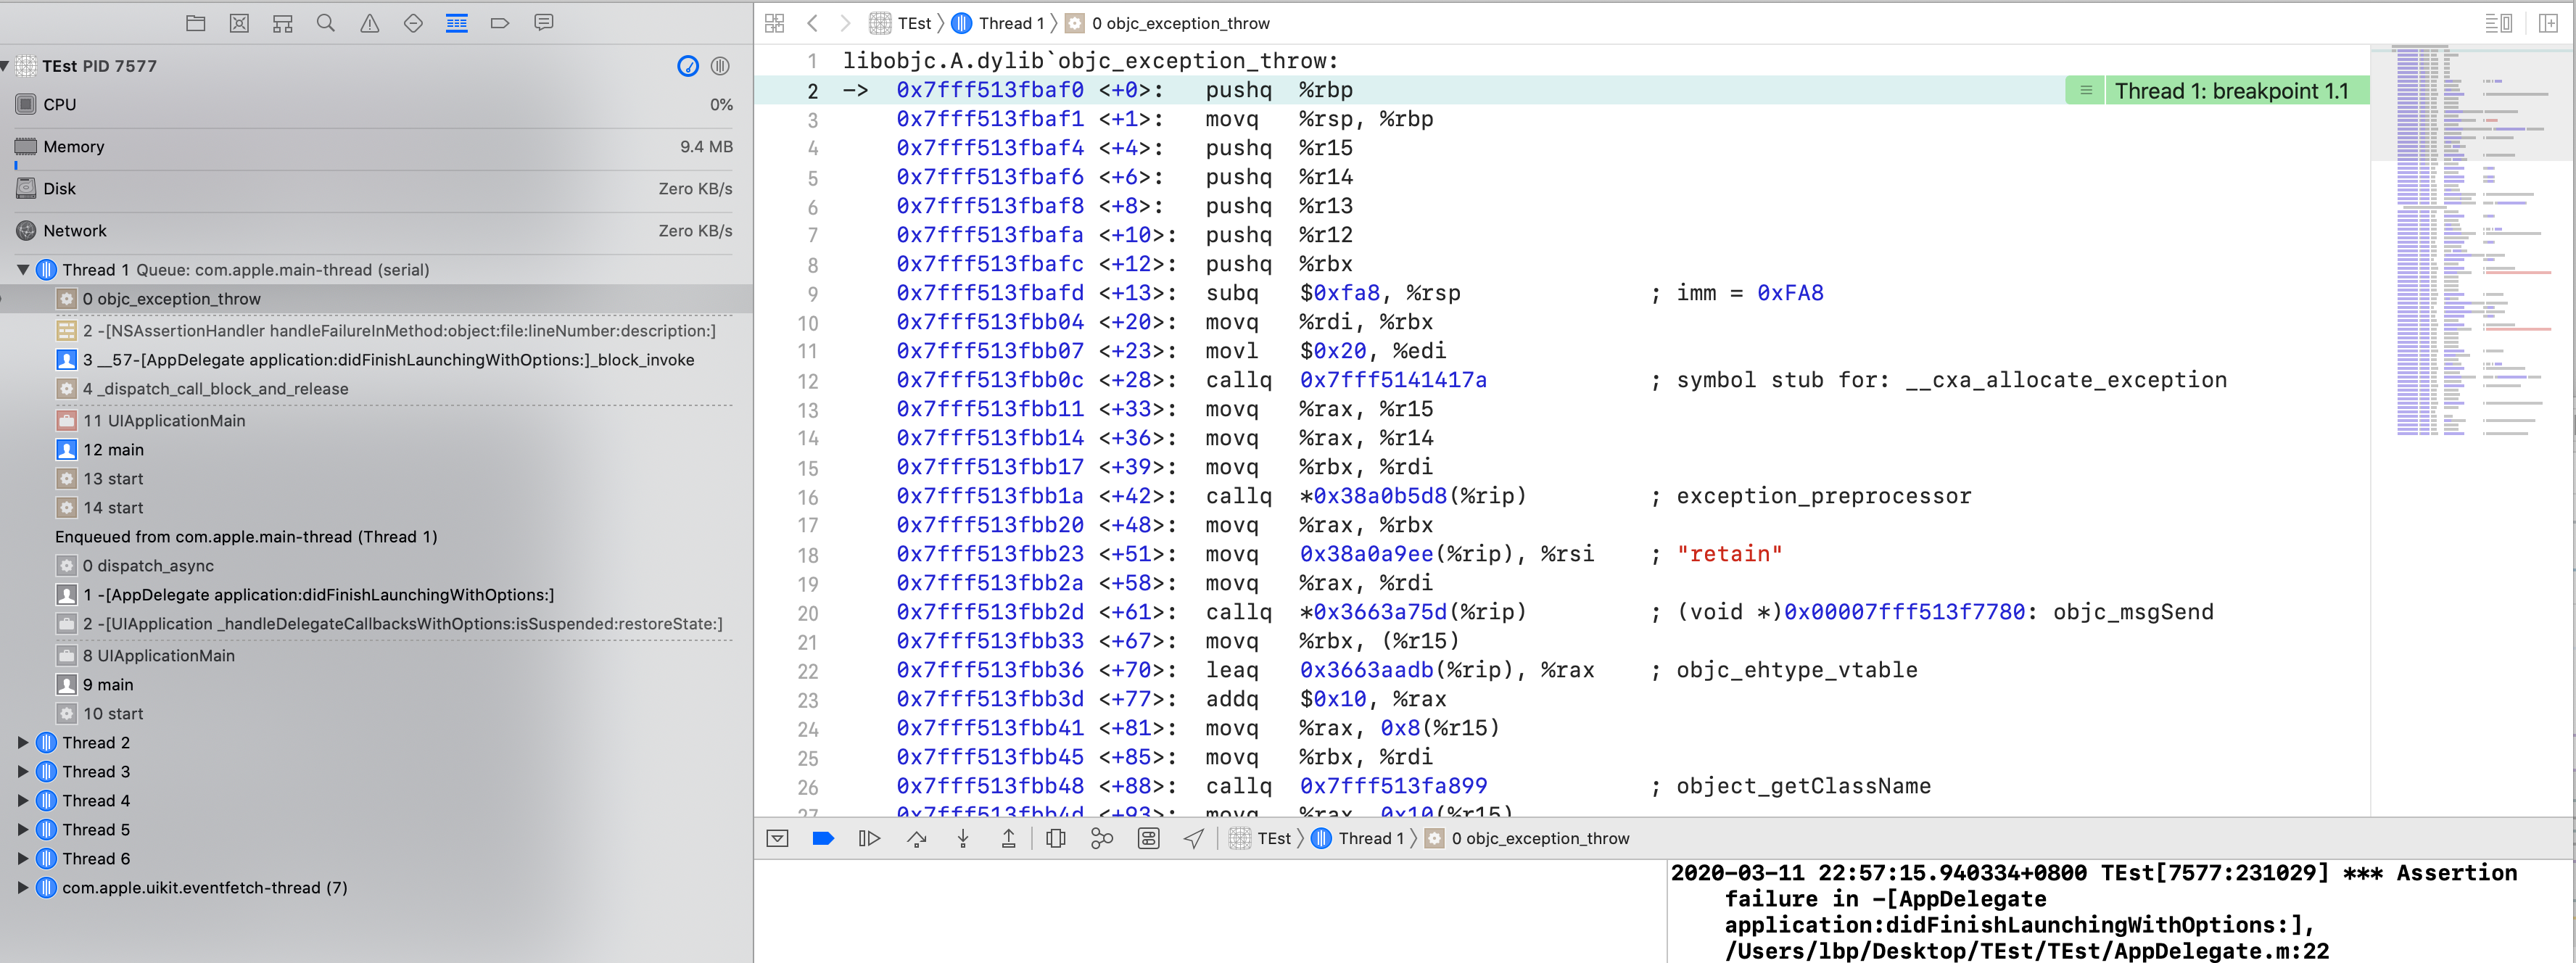Image resolution: width=2576 pixels, height=963 pixels.
Task: Click TEst in the top jump bar
Action: point(901,23)
